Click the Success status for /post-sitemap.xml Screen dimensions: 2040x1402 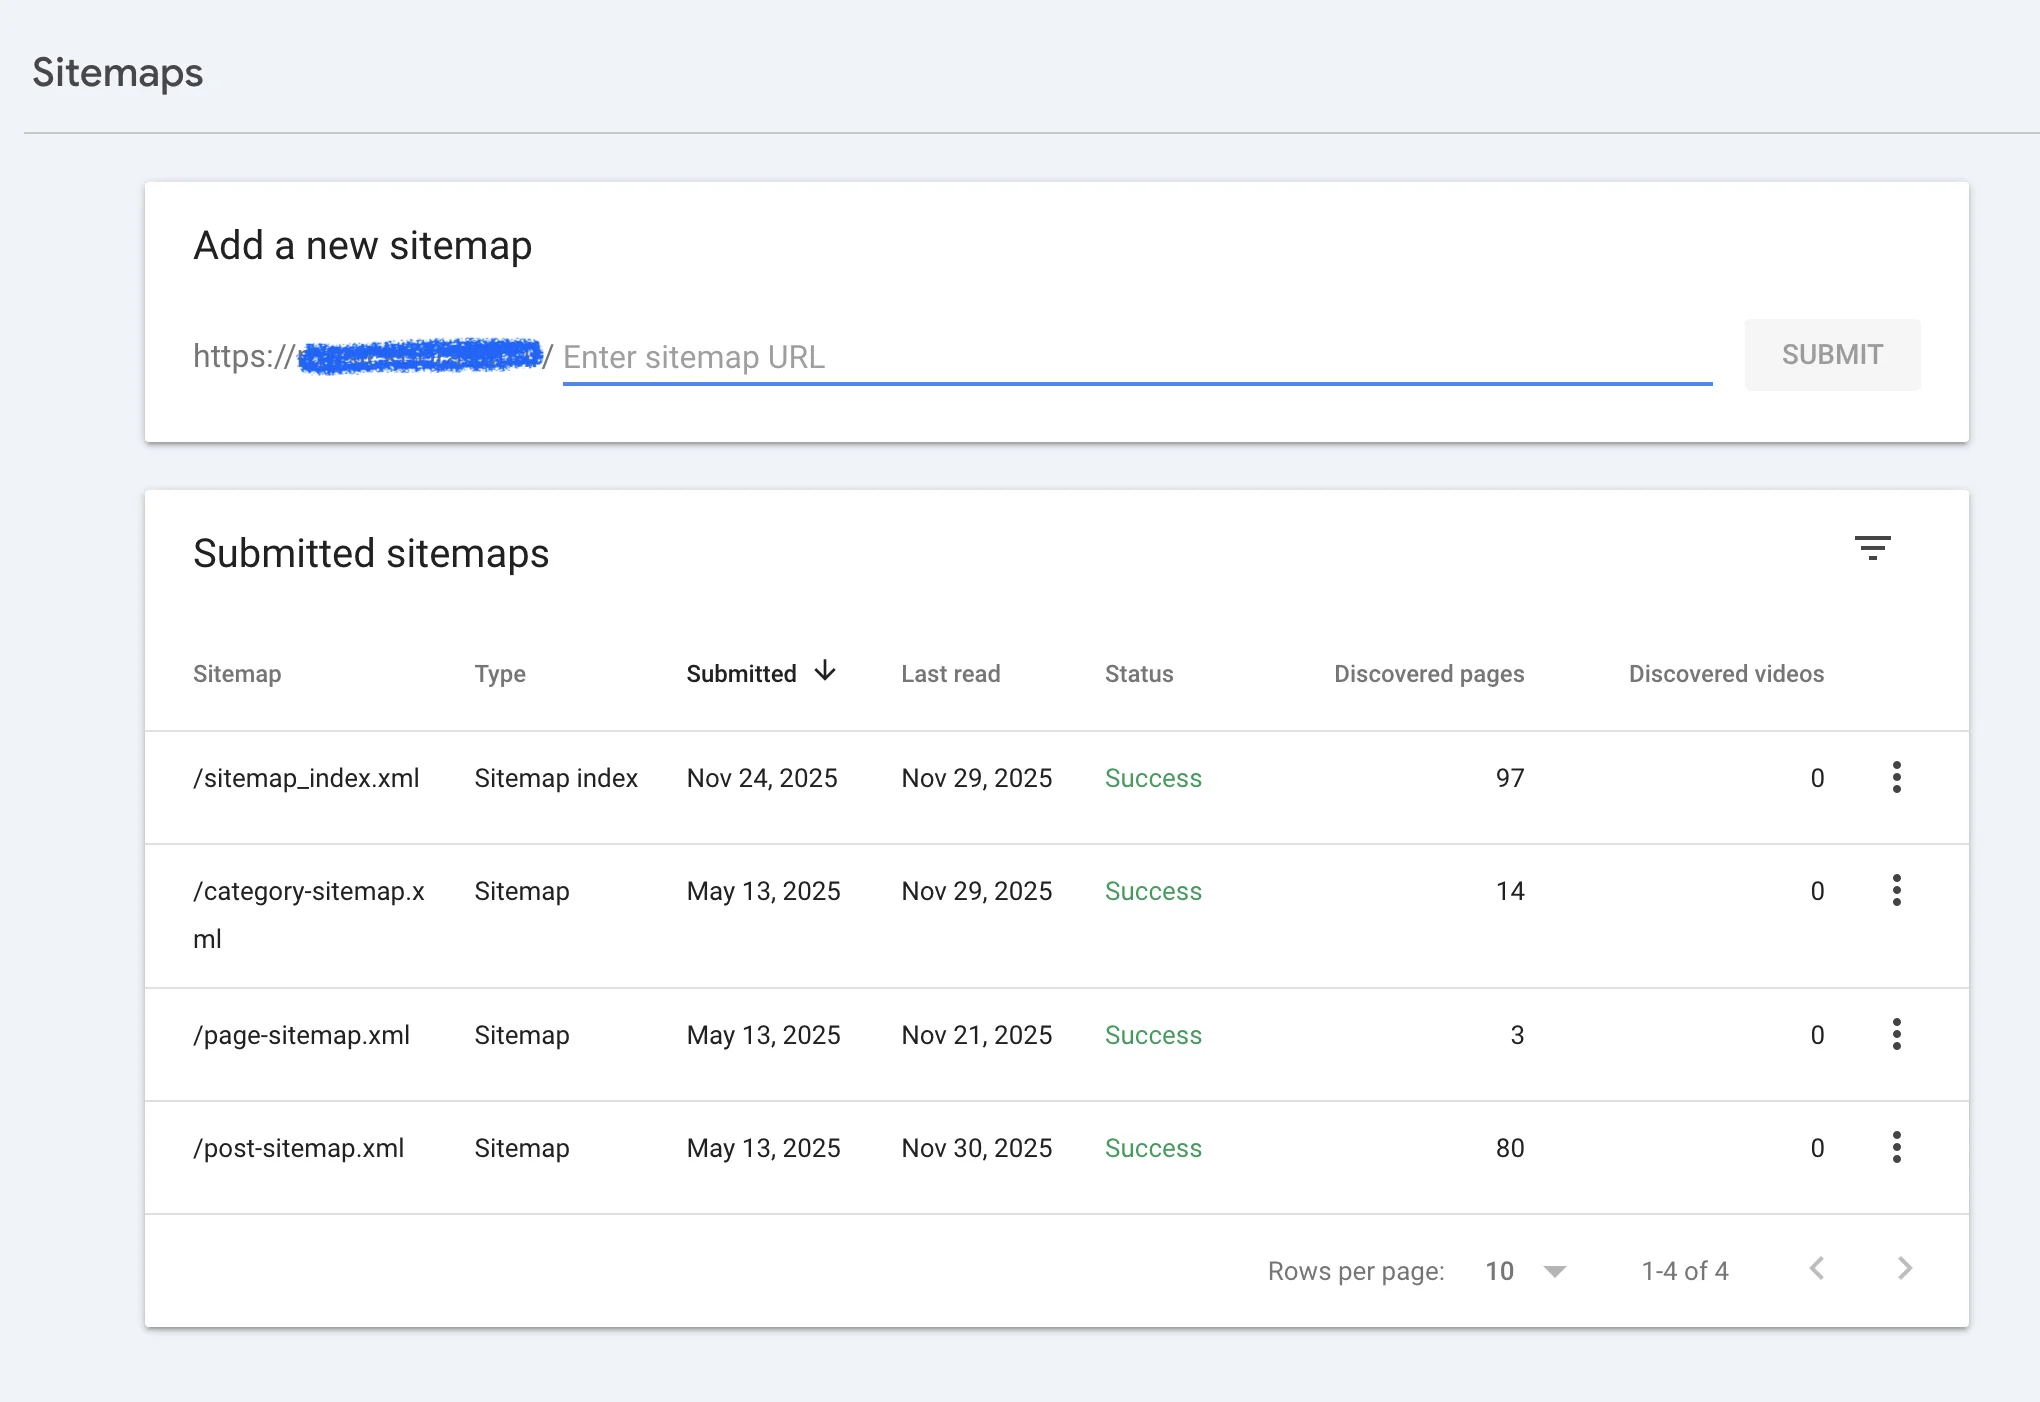pos(1153,1148)
